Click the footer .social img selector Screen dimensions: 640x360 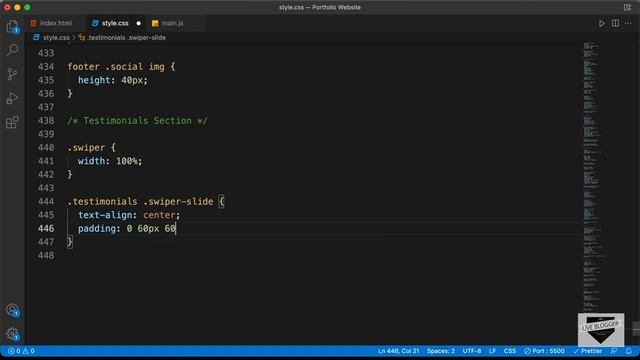[116, 67]
